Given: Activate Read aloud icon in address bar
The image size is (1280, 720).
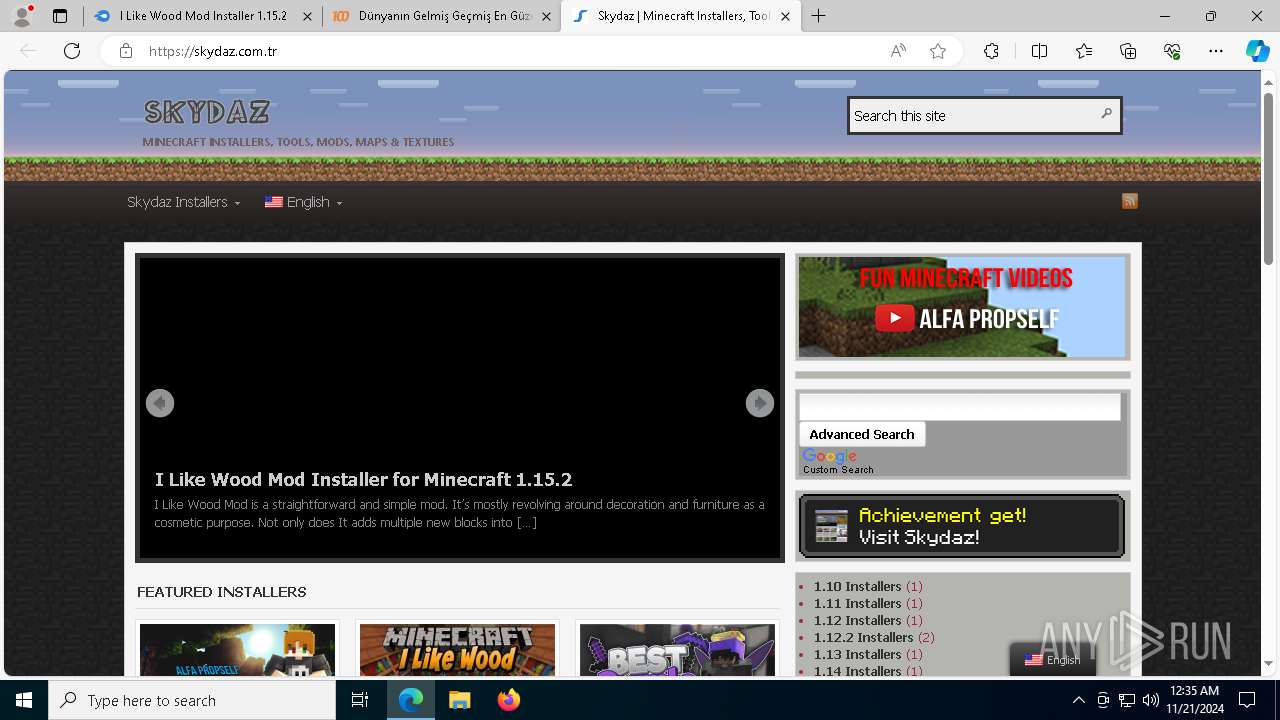Looking at the screenshot, I should click(898, 51).
